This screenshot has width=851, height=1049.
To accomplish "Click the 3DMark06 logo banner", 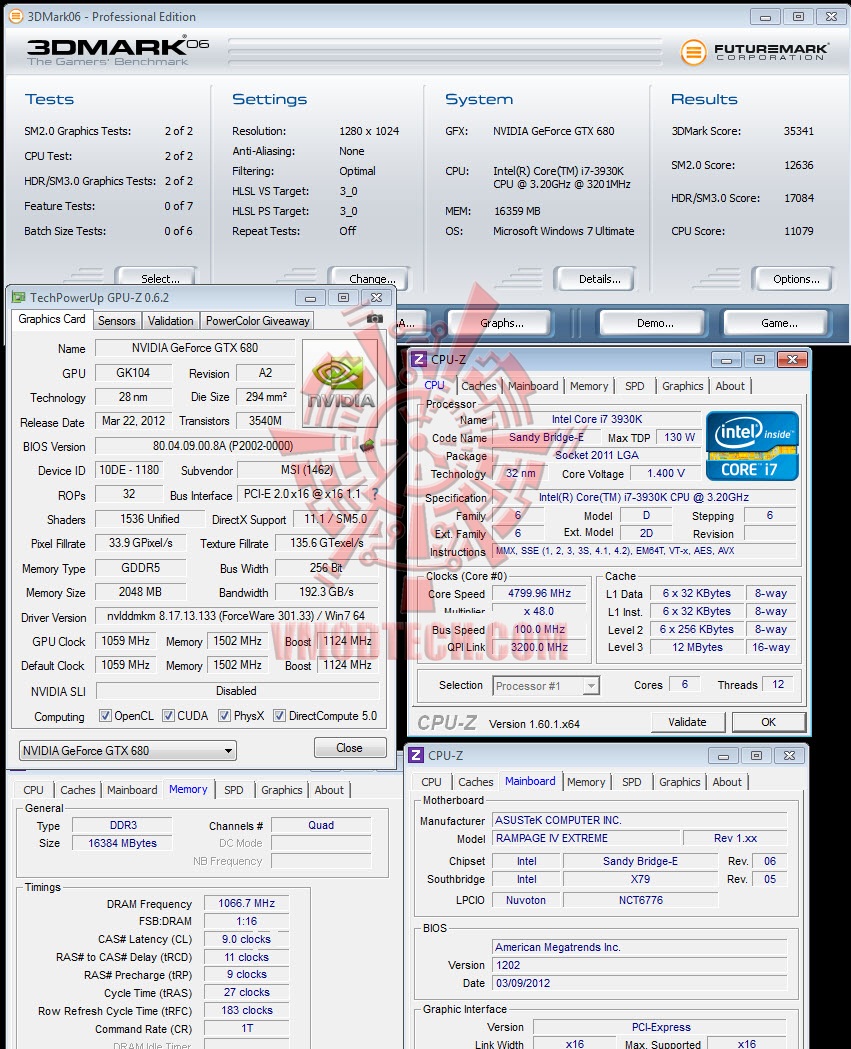I will pos(118,52).
